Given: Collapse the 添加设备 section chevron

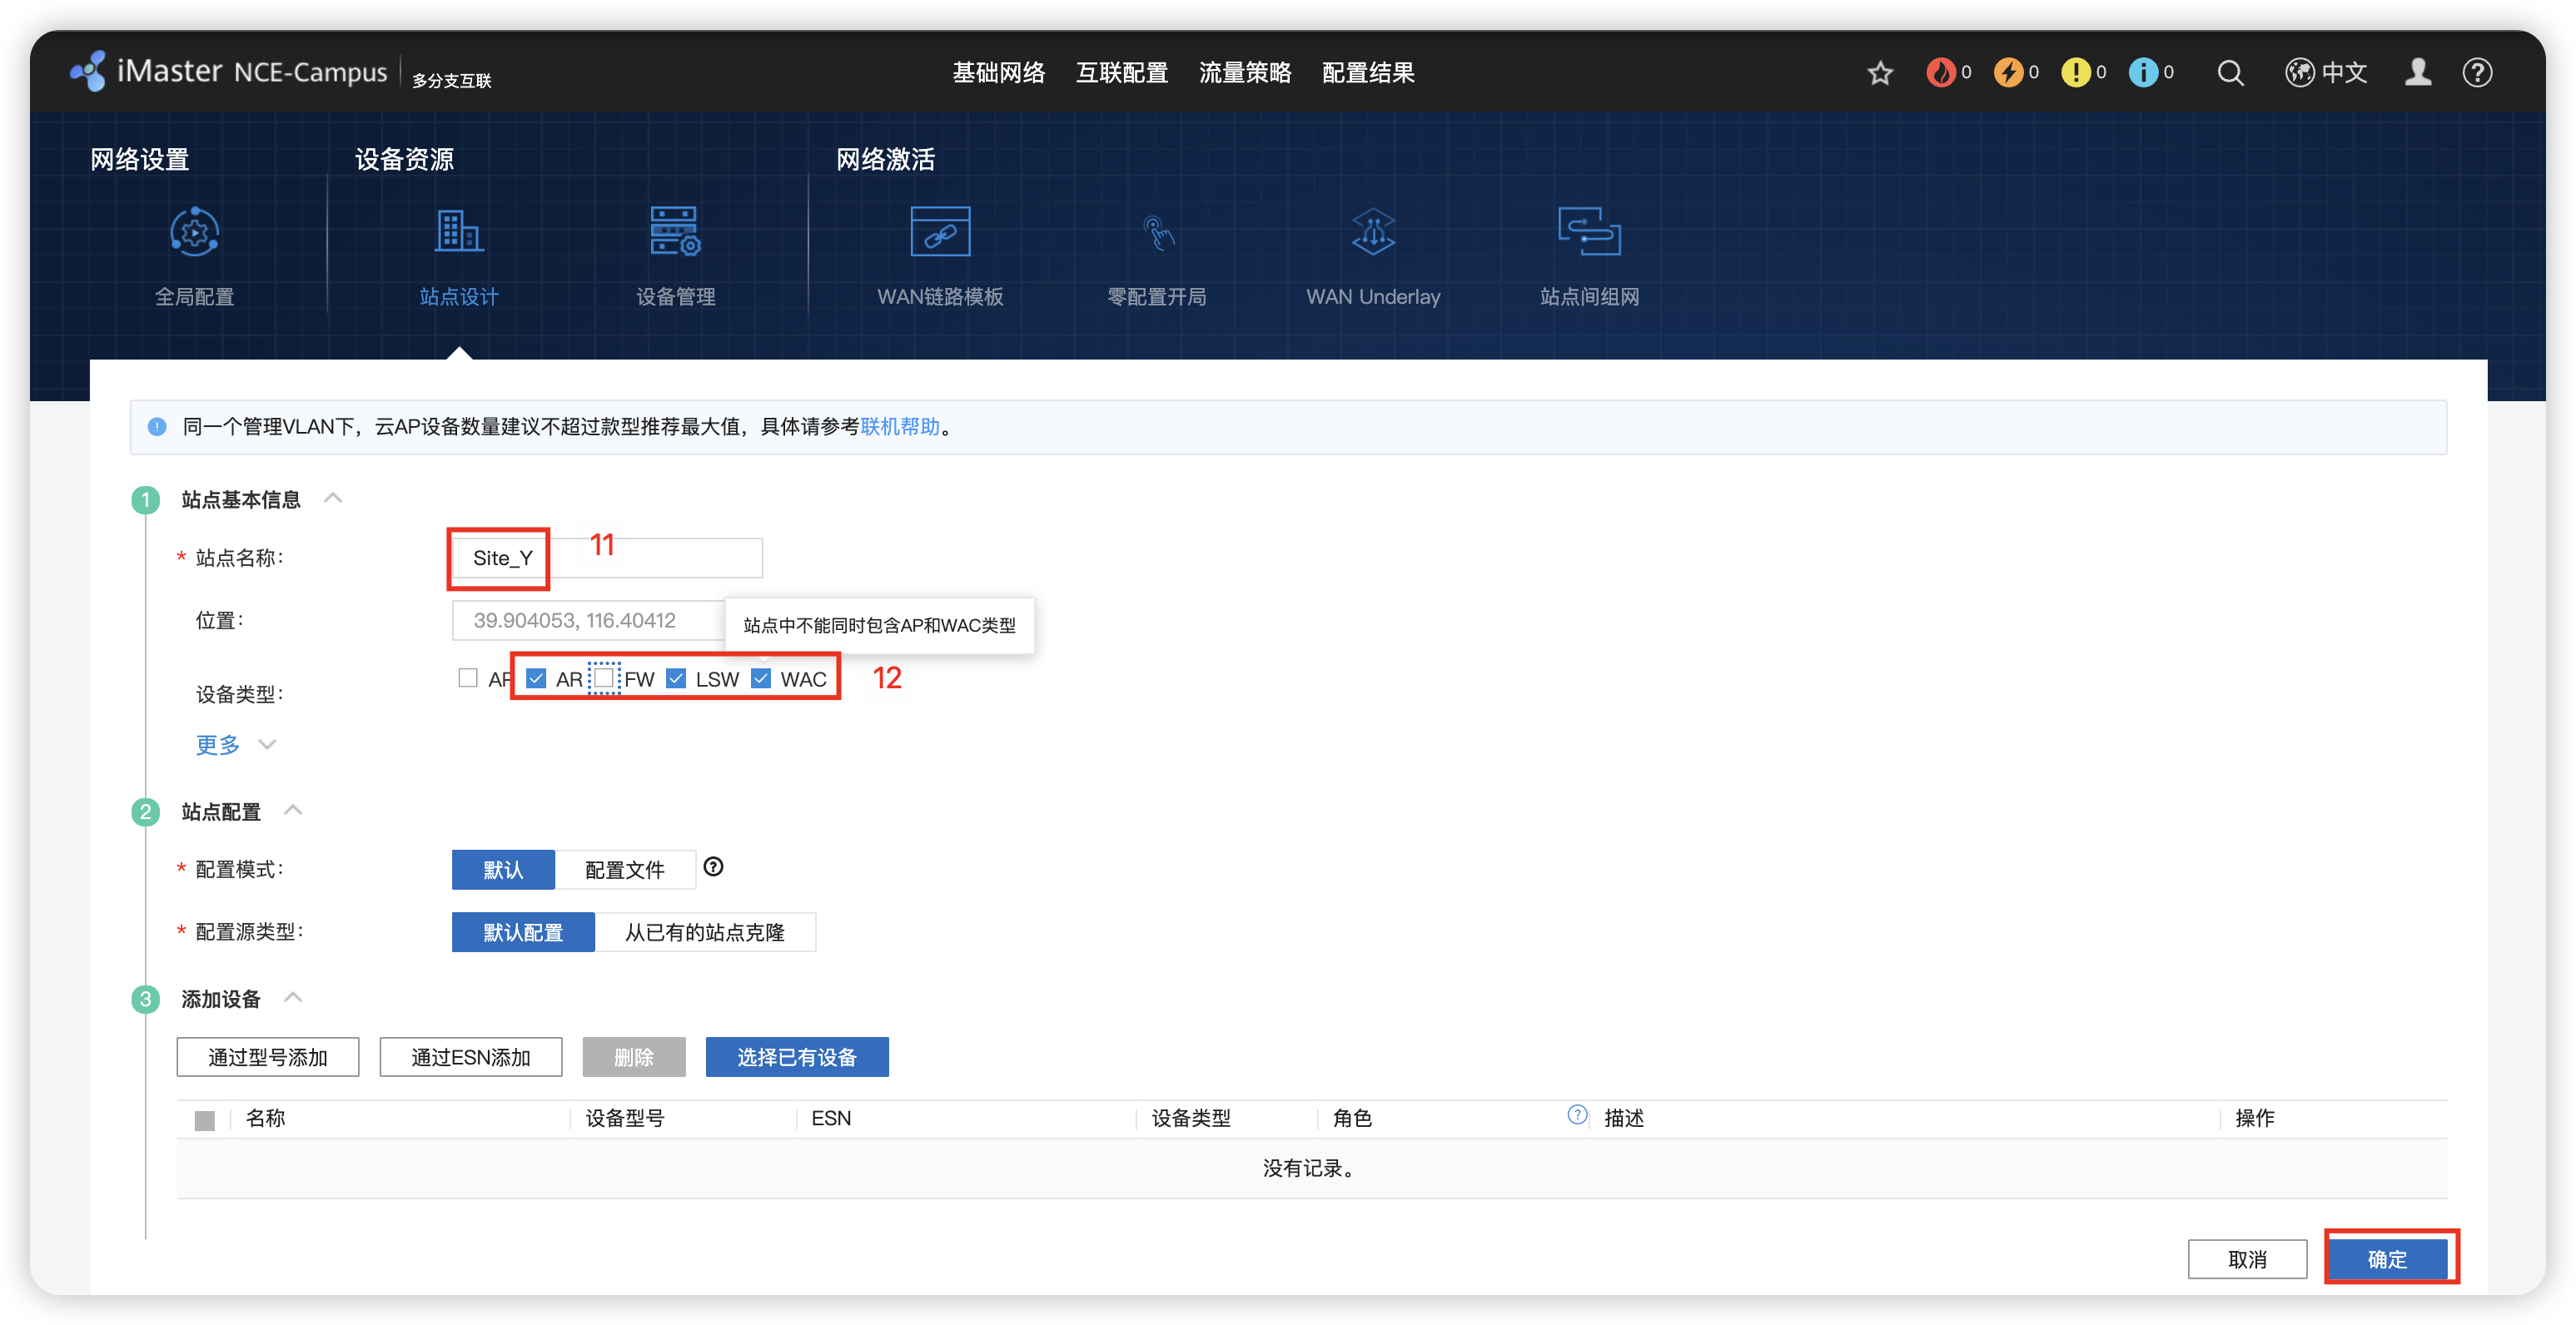Looking at the screenshot, I should point(293,997).
